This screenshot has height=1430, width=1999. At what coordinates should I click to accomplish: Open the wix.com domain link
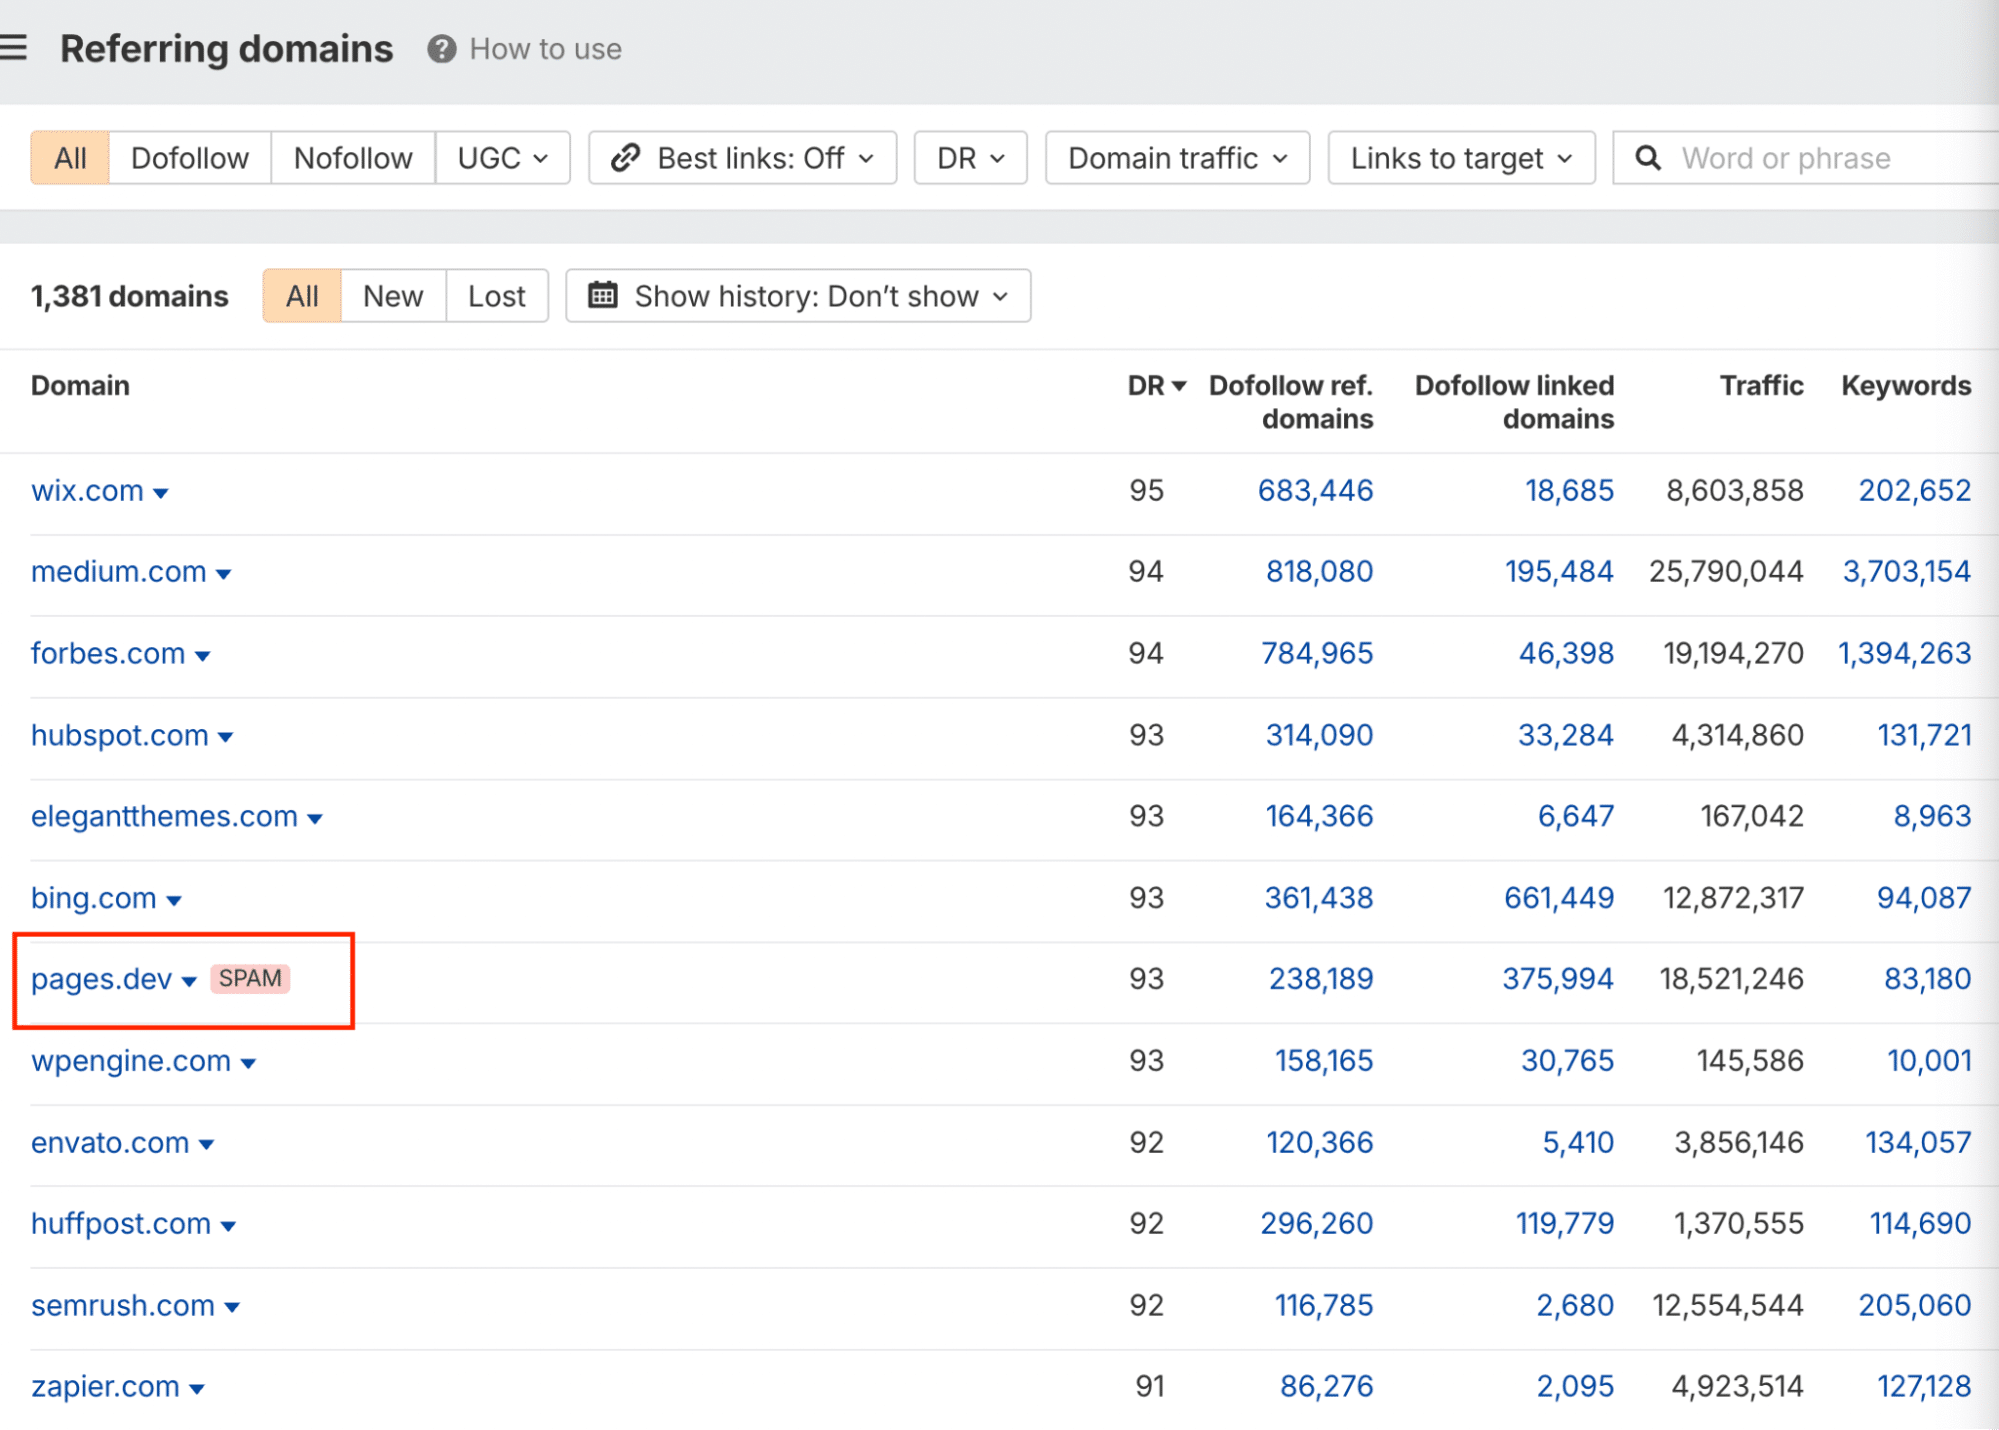point(87,491)
